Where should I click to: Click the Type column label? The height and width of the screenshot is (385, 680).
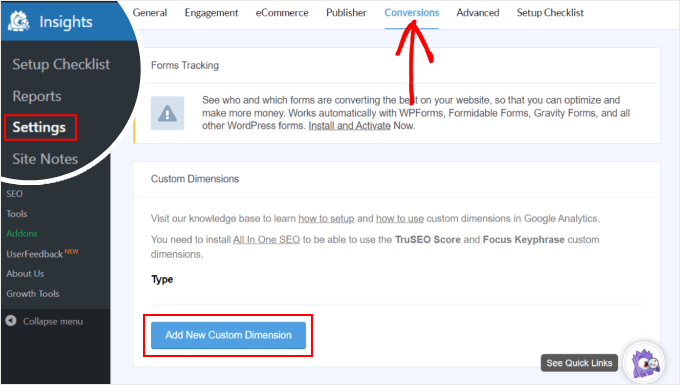pyautogui.click(x=162, y=279)
